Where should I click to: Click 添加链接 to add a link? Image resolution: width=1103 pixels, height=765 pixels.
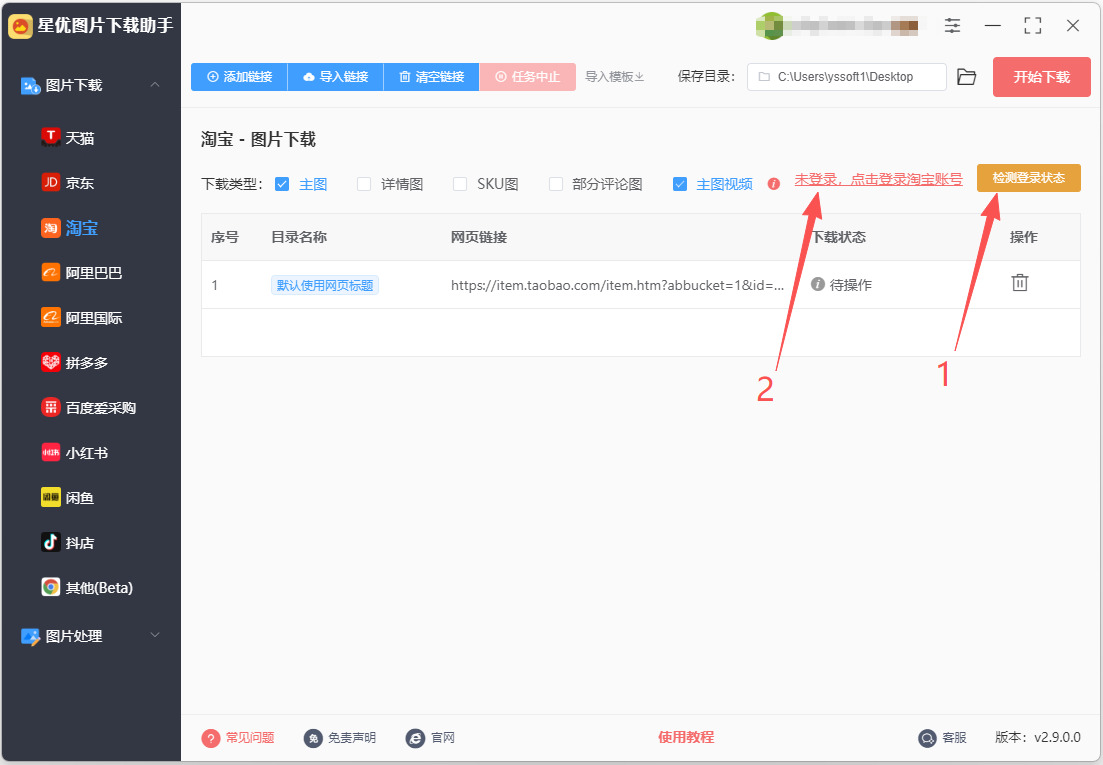coord(239,77)
